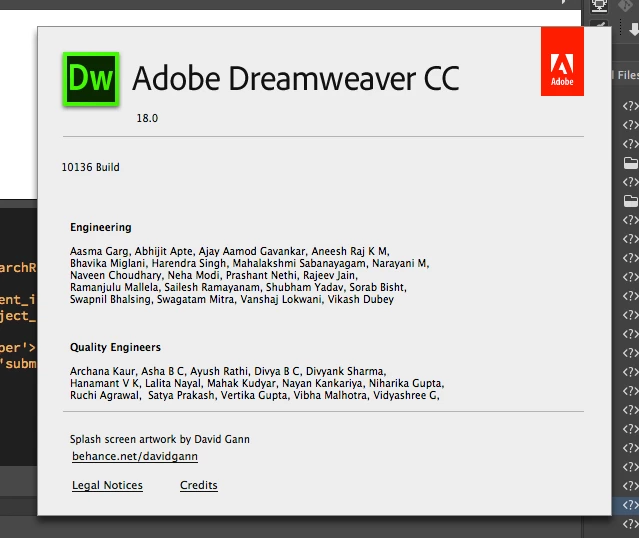Click the connect to remote server icon
This screenshot has width=639, height=538.
point(599,5)
